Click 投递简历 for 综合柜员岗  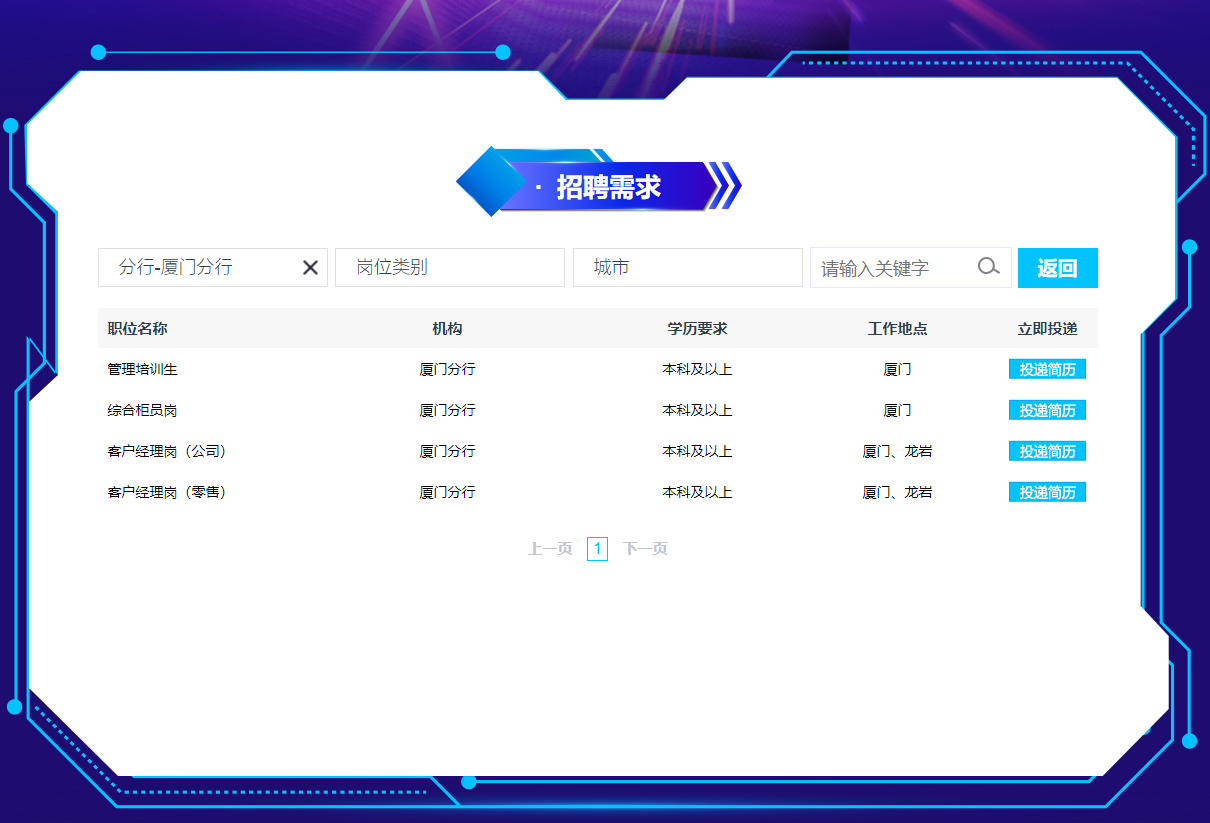1047,410
